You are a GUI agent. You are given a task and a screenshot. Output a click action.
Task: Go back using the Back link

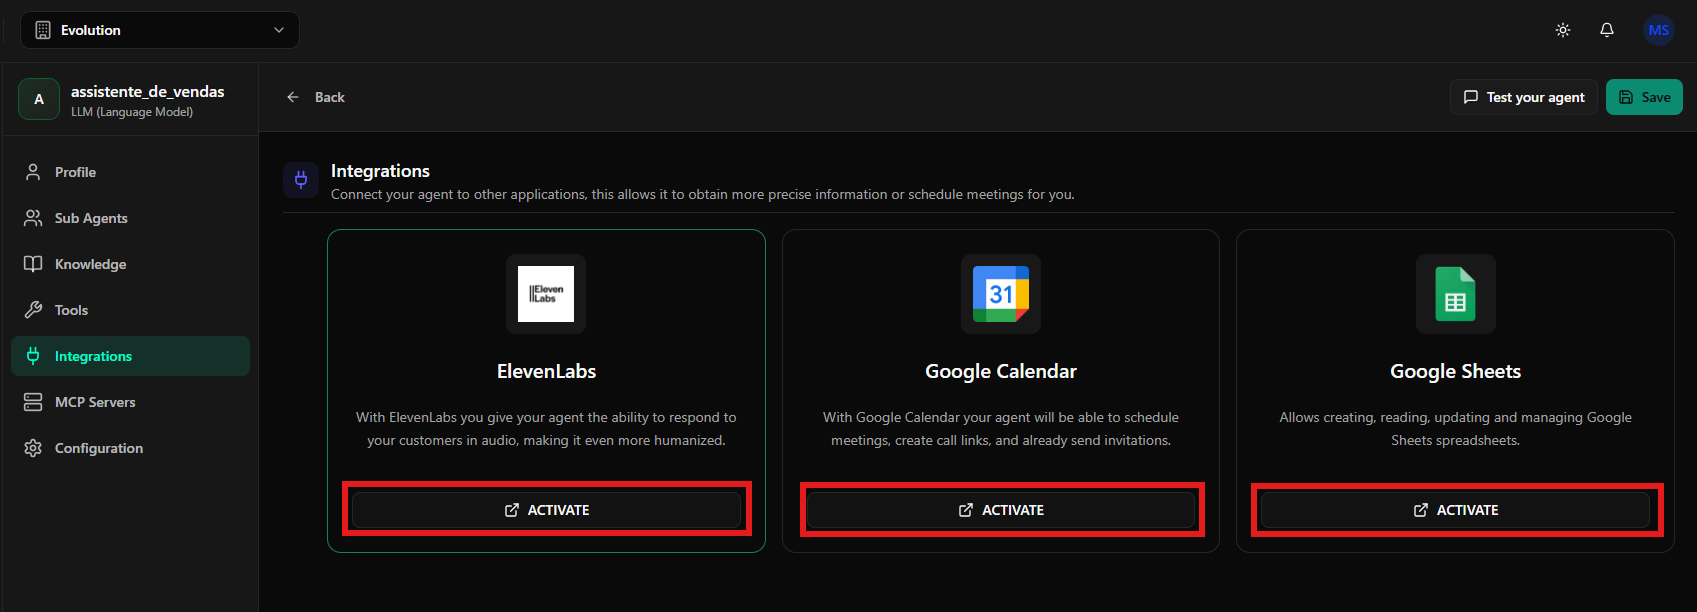pyautogui.click(x=315, y=97)
